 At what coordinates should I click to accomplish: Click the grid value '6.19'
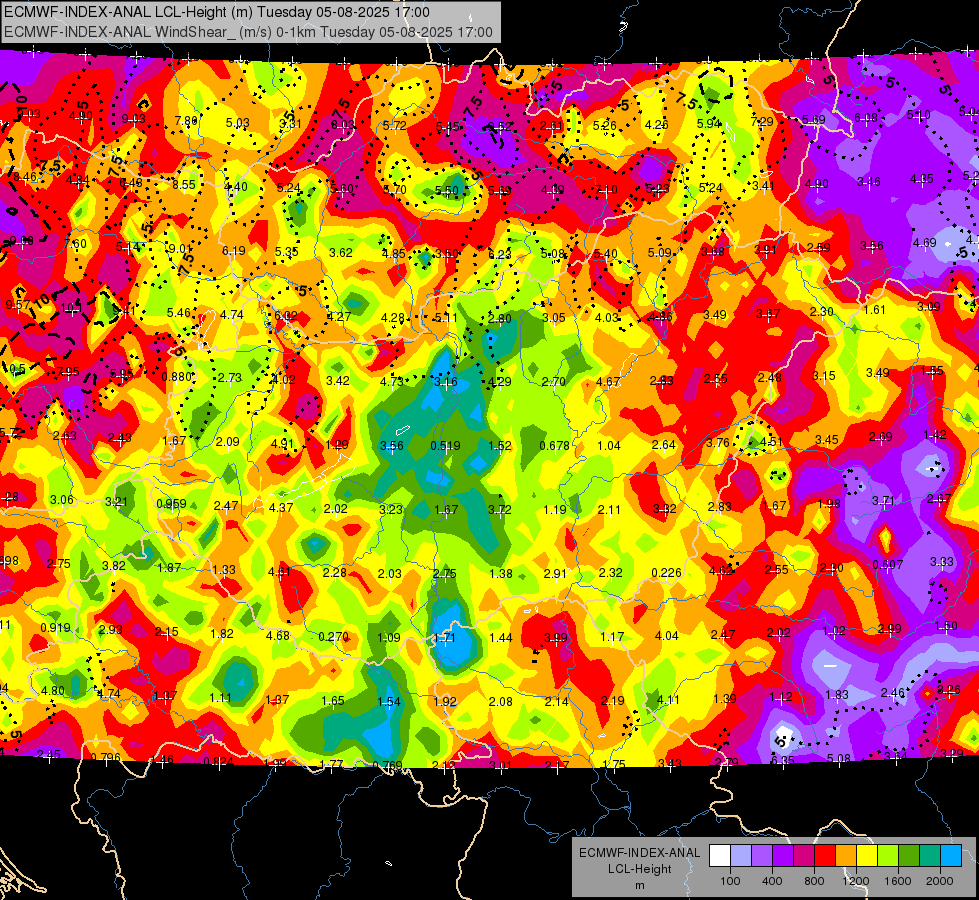coord(234,251)
